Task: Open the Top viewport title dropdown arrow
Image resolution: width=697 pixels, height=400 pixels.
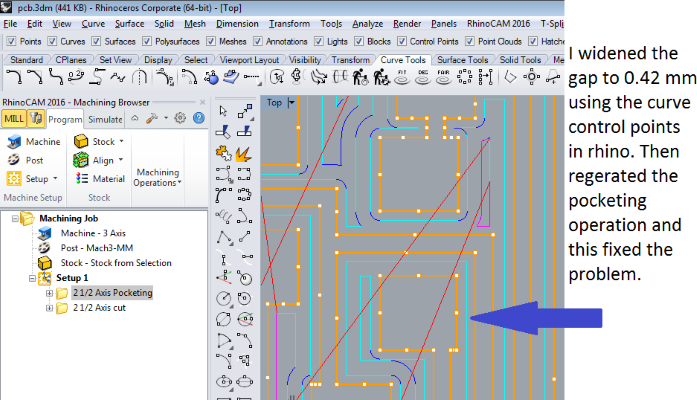Action: click(x=291, y=103)
